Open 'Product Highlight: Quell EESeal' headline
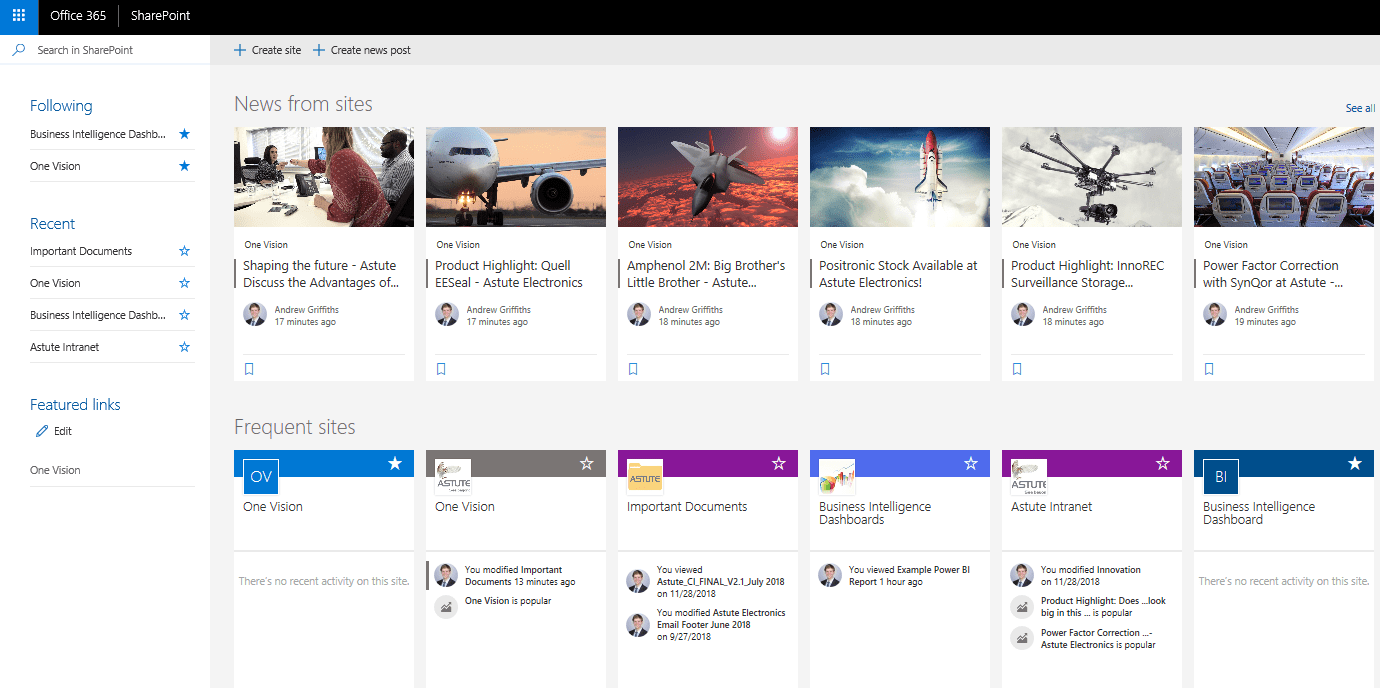Screen dimensions: 1380x688 [509, 274]
